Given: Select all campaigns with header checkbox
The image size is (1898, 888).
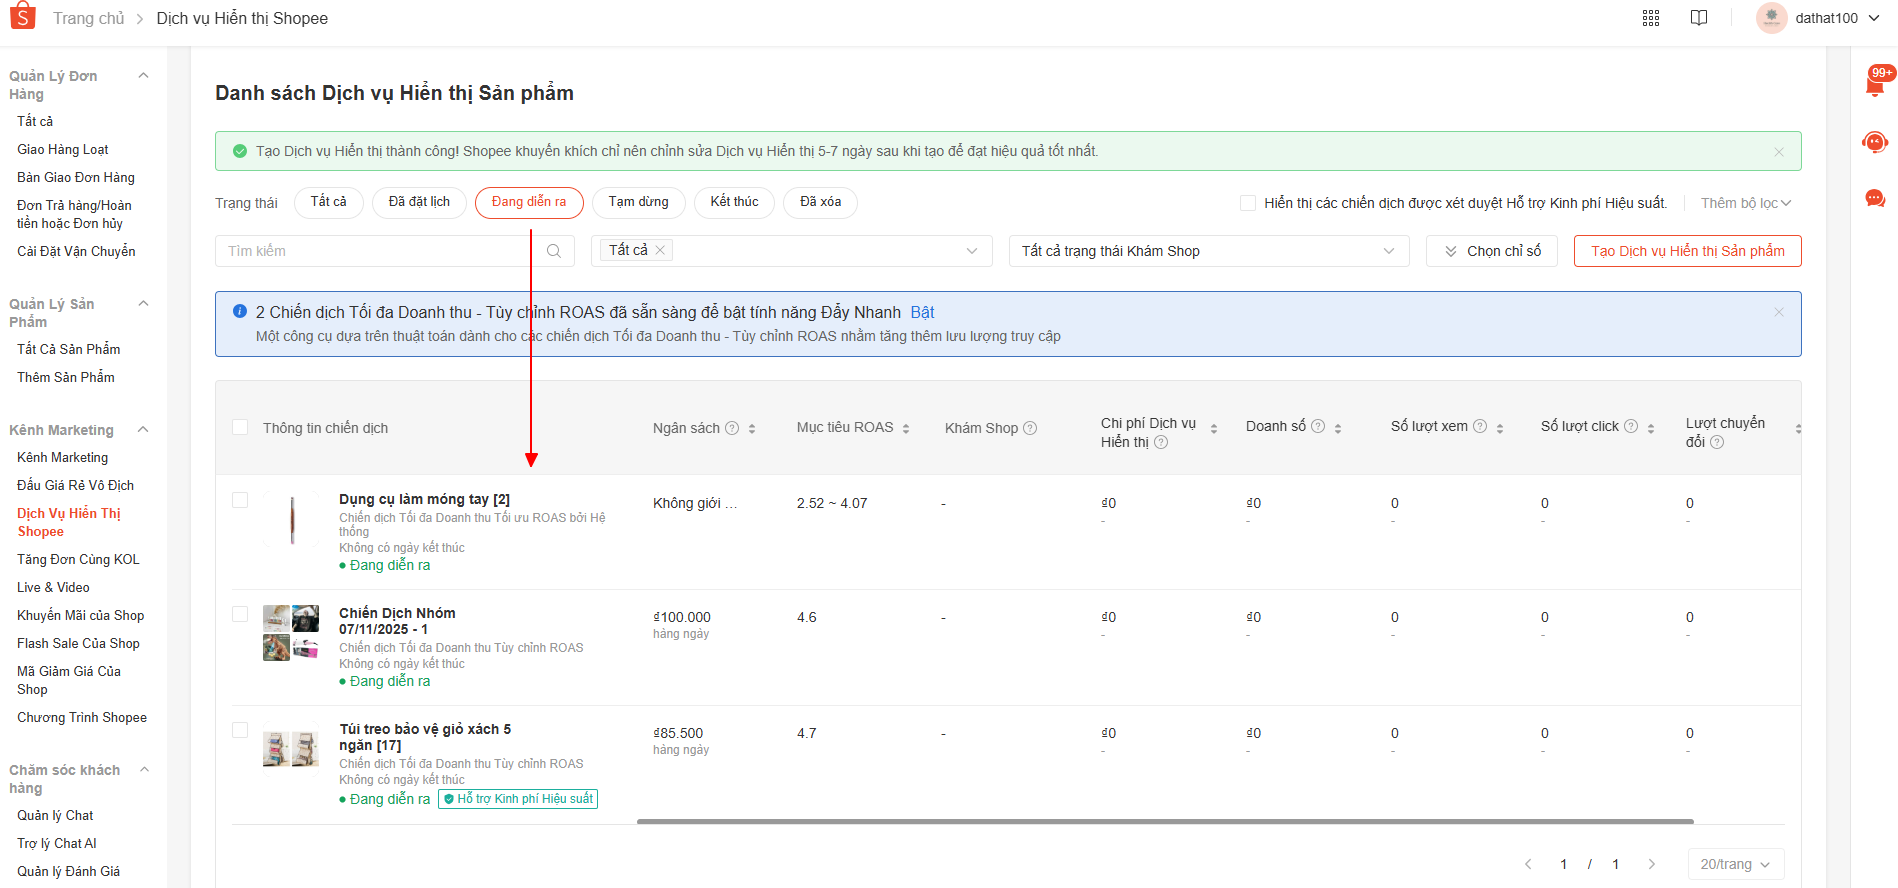Looking at the screenshot, I should pyautogui.click(x=240, y=427).
